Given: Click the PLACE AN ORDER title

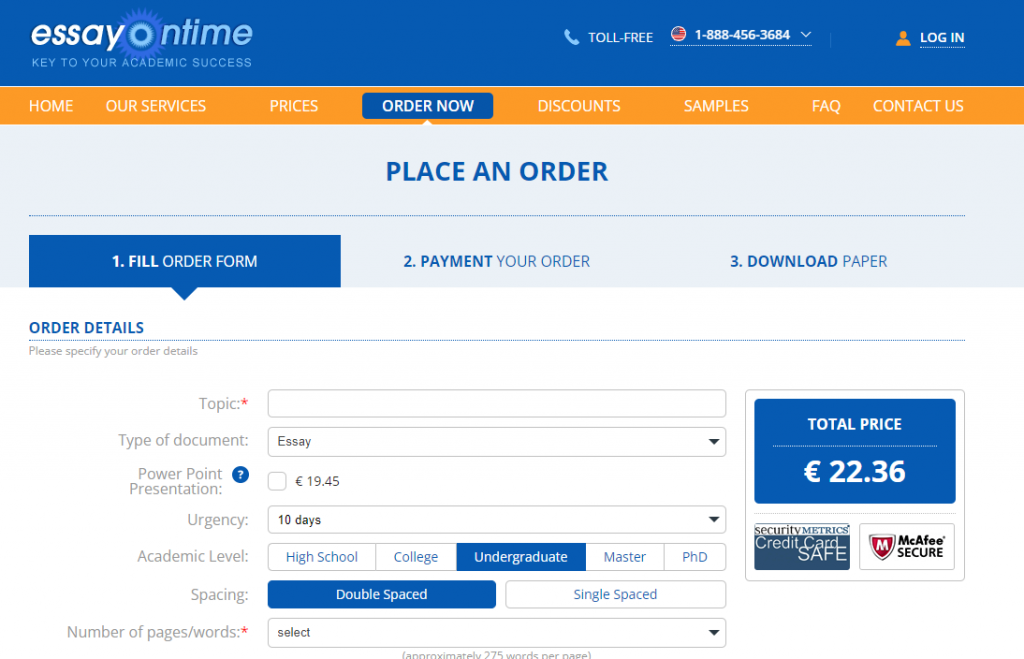Looking at the screenshot, I should (x=497, y=172).
